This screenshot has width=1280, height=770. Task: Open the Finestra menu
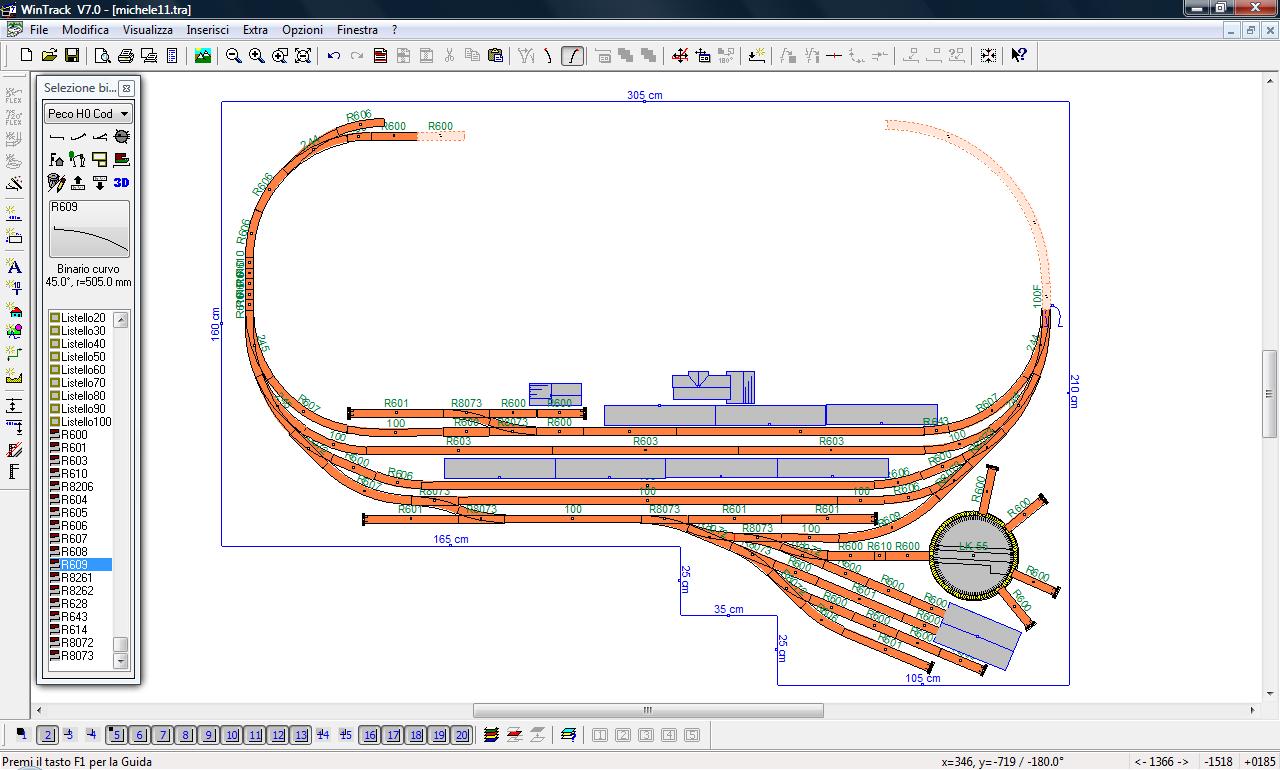(x=357, y=30)
